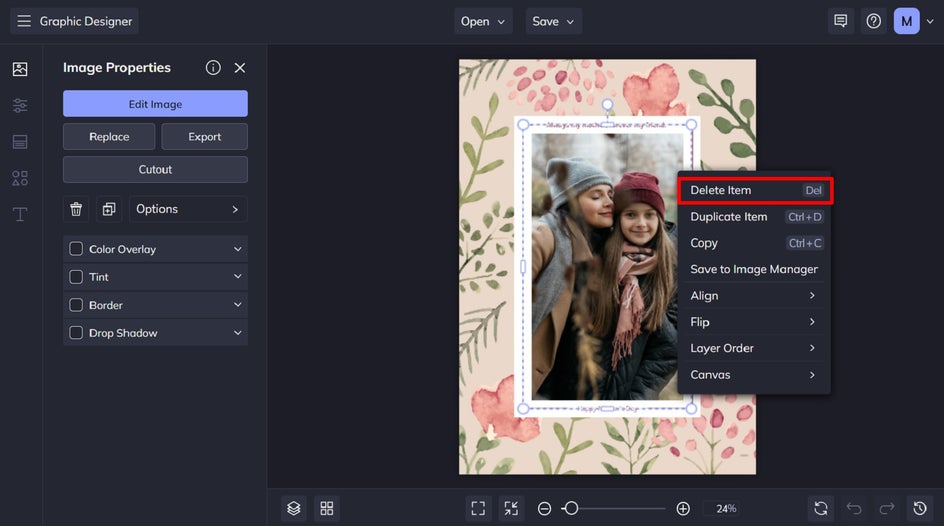This screenshot has height=526, width=944.
Task: Open the Options submenu
Action: (x=188, y=209)
